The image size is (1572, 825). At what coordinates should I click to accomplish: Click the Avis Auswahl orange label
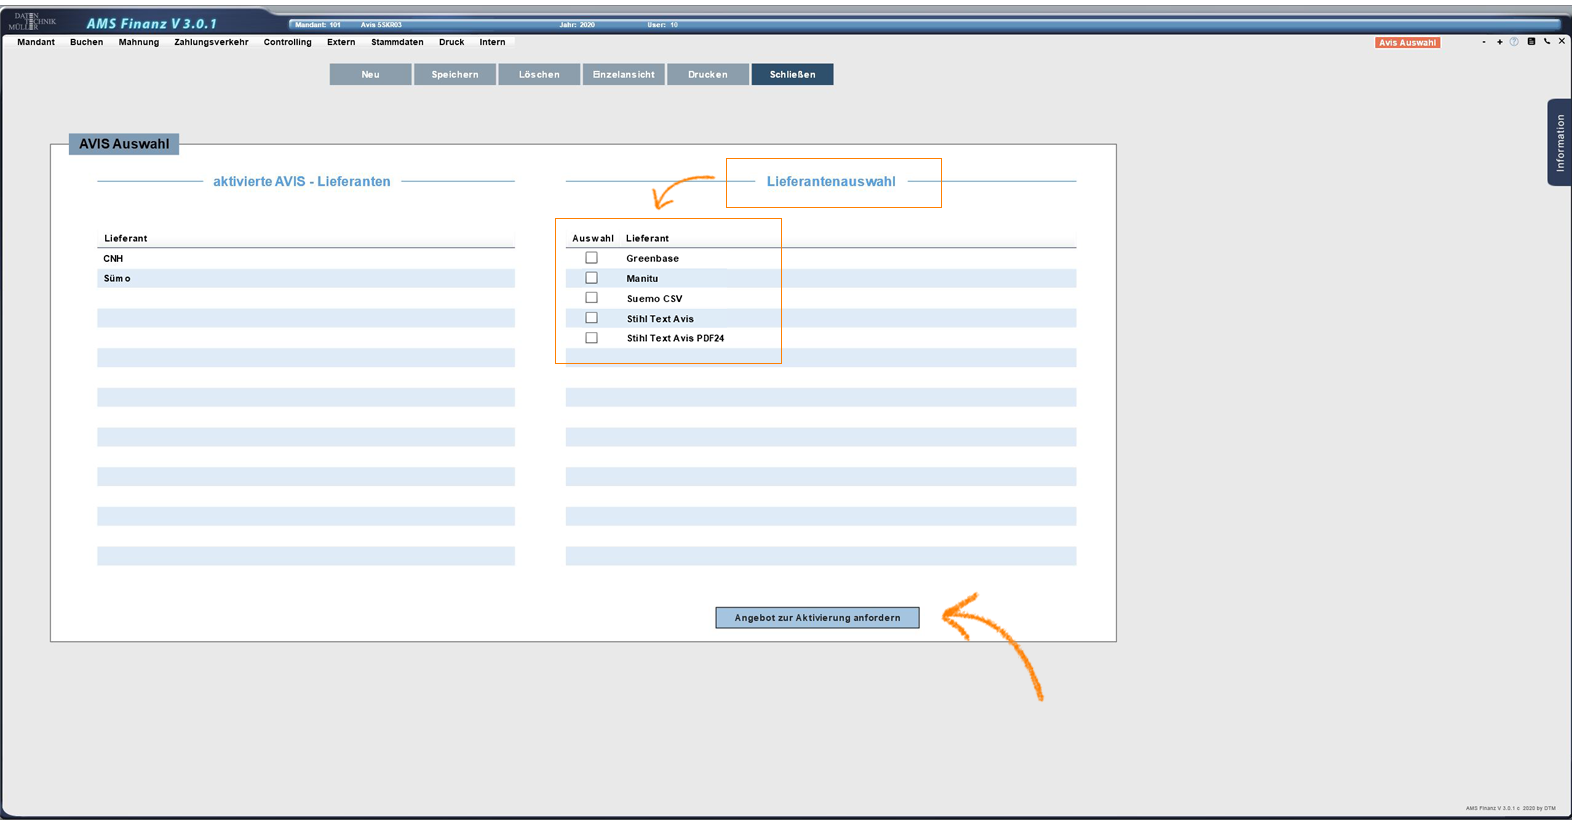pyautogui.click(x=1407, y=43)
